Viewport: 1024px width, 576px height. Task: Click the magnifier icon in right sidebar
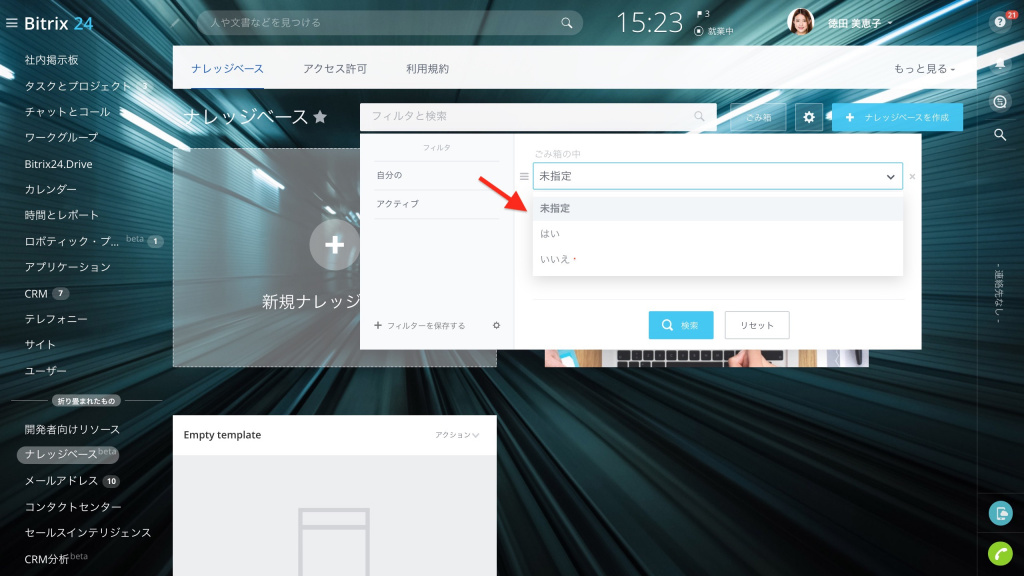(1000, 135)
